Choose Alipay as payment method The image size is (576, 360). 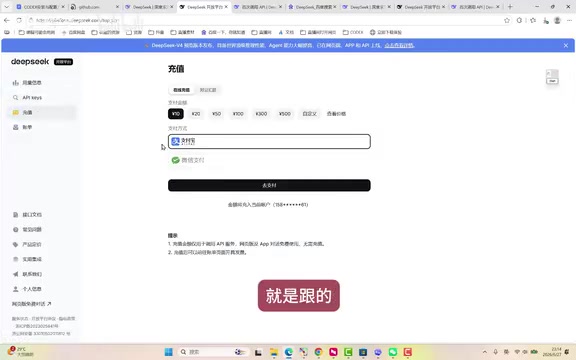(269, 141)
